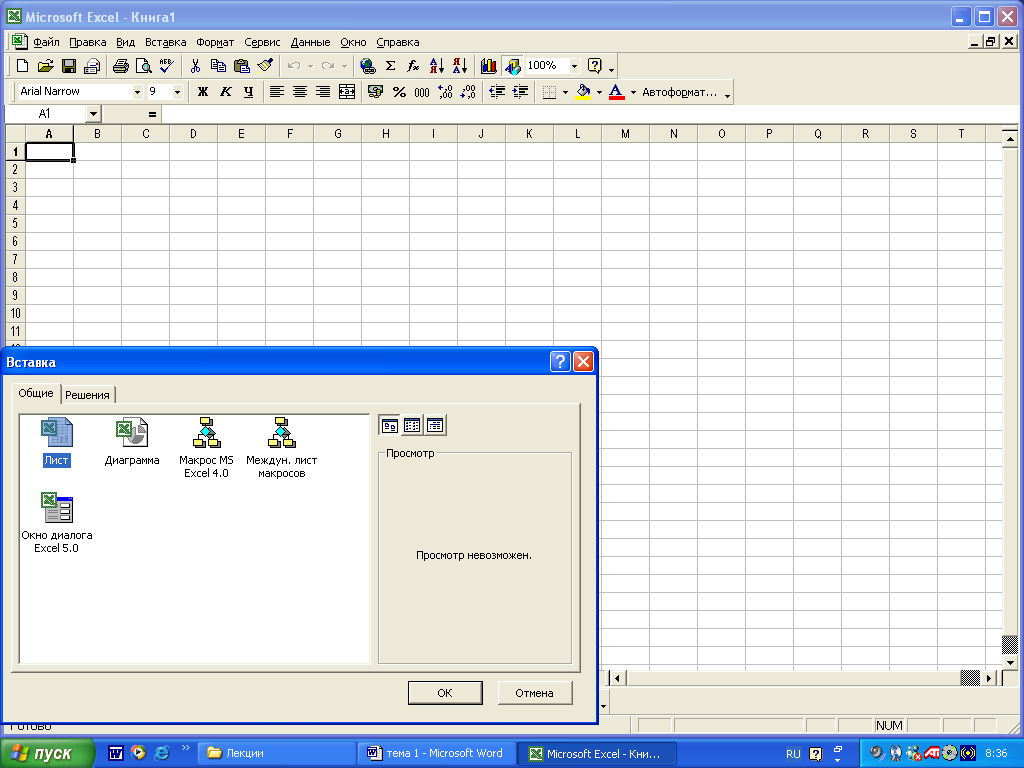
Task: Expand the Name Box A1 dropdown
Action: [x=93, y=114]
